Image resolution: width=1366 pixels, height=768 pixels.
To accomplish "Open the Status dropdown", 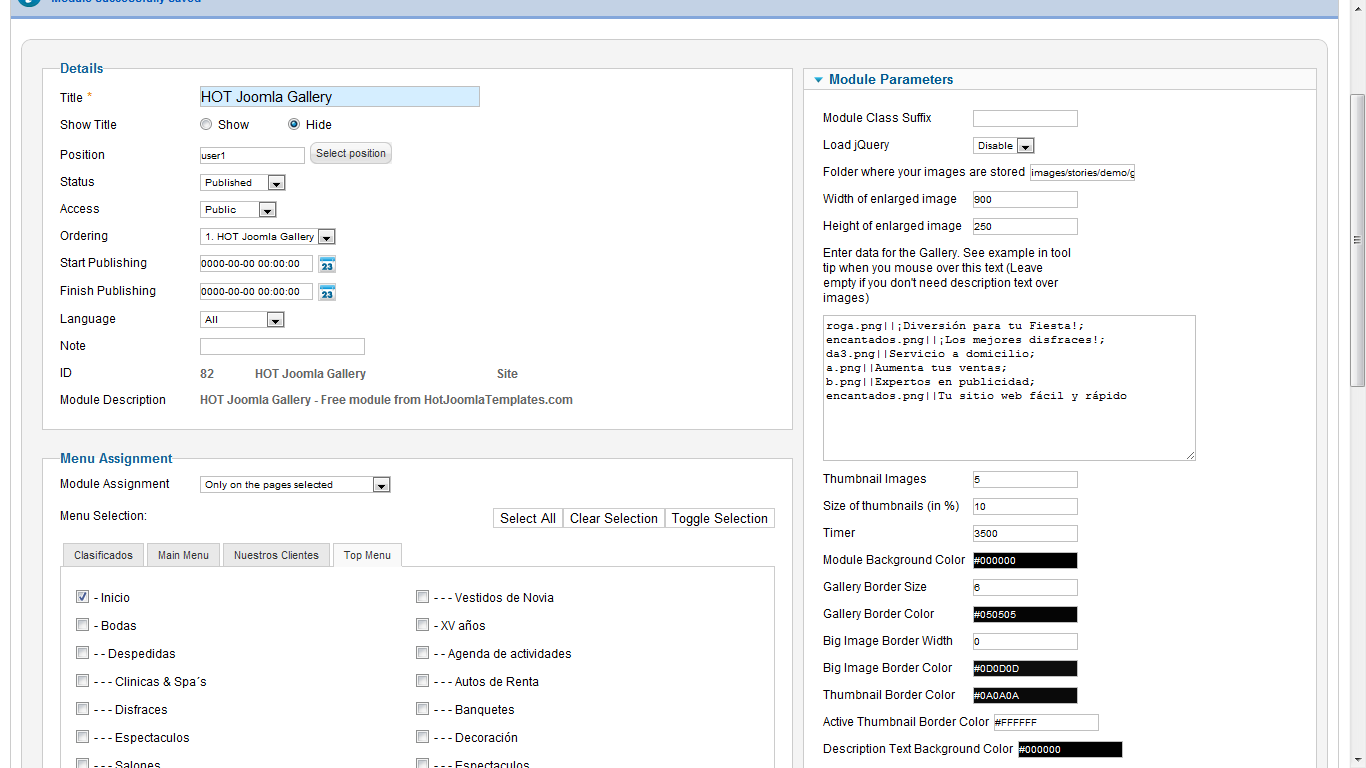I will point(243,183).
